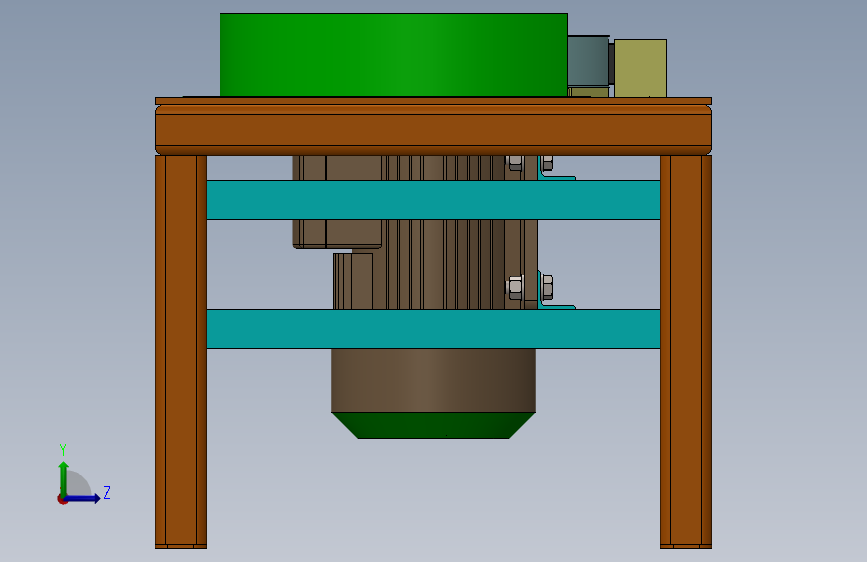867x562 pixels.
Task: Select the small ribbed block at the motor's lower left
Action: tap(353, 281)
